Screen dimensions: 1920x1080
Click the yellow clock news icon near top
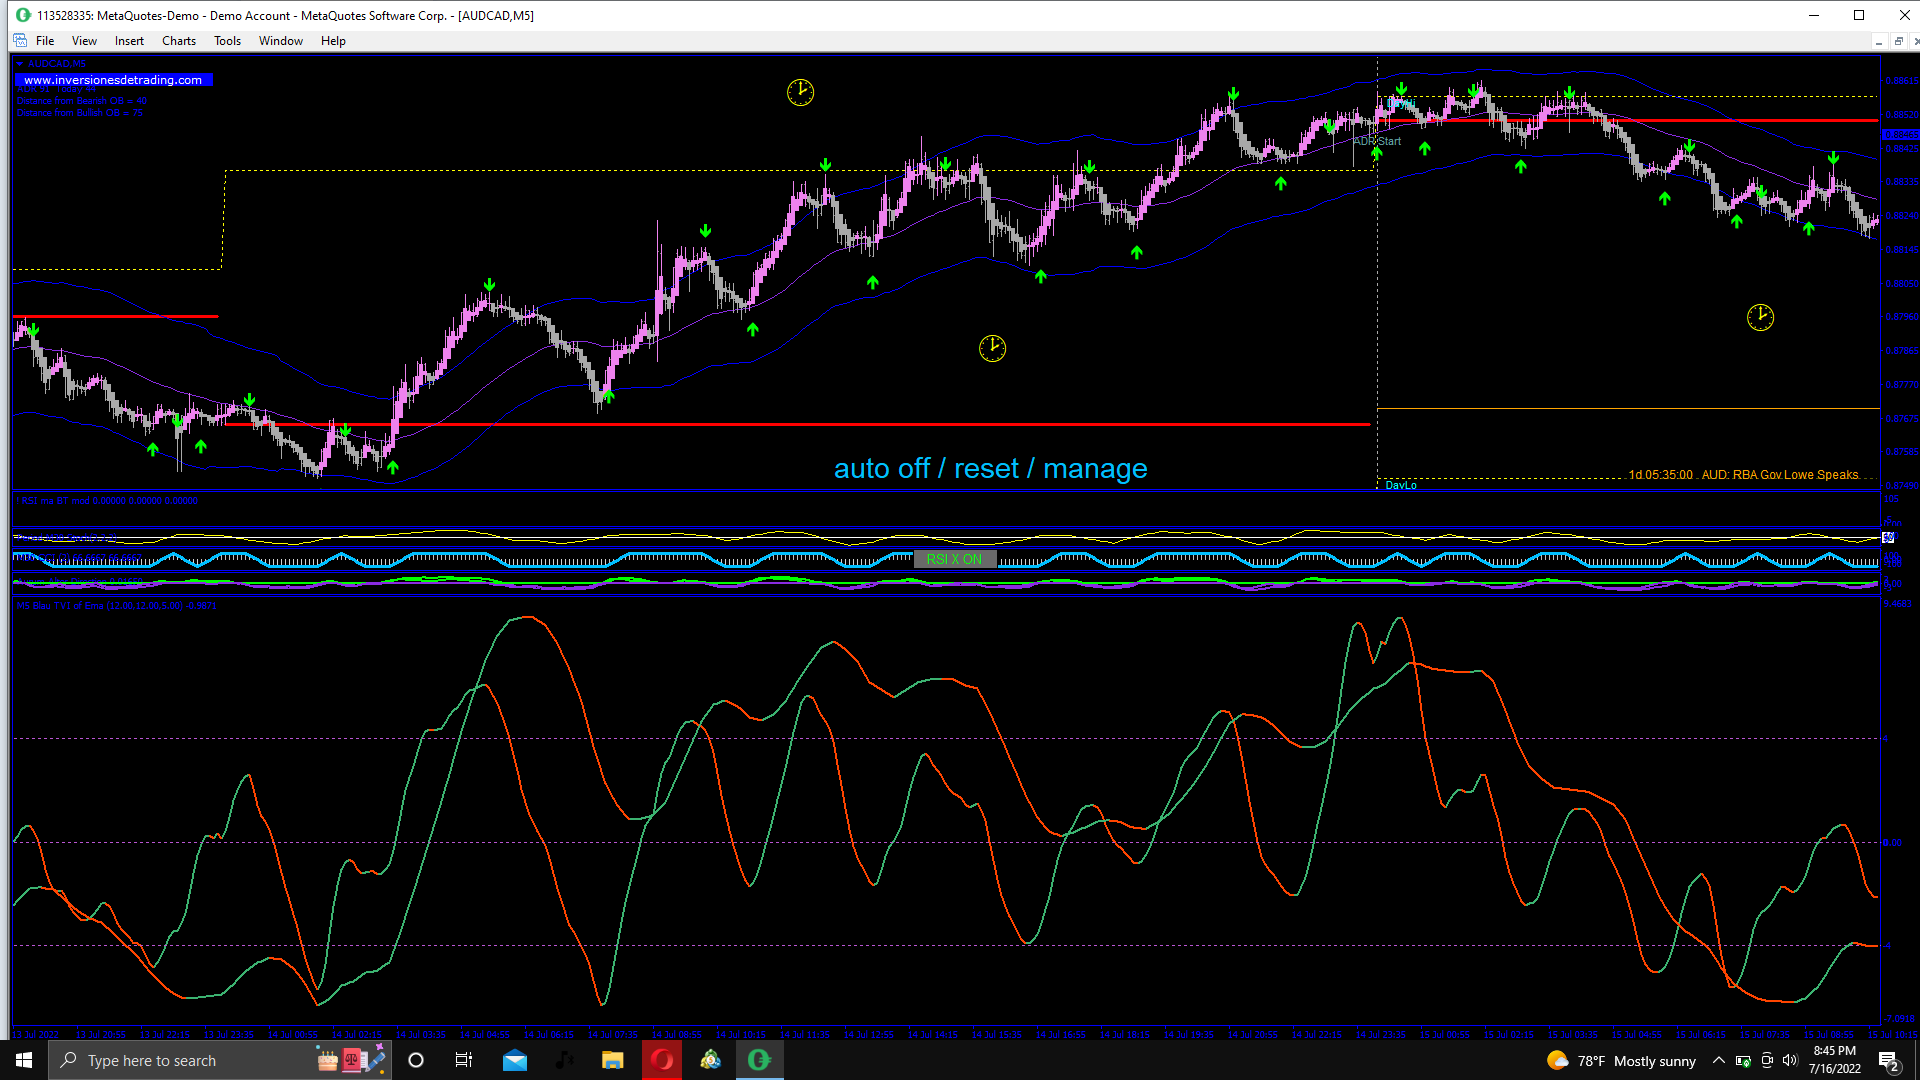point(800,93)
